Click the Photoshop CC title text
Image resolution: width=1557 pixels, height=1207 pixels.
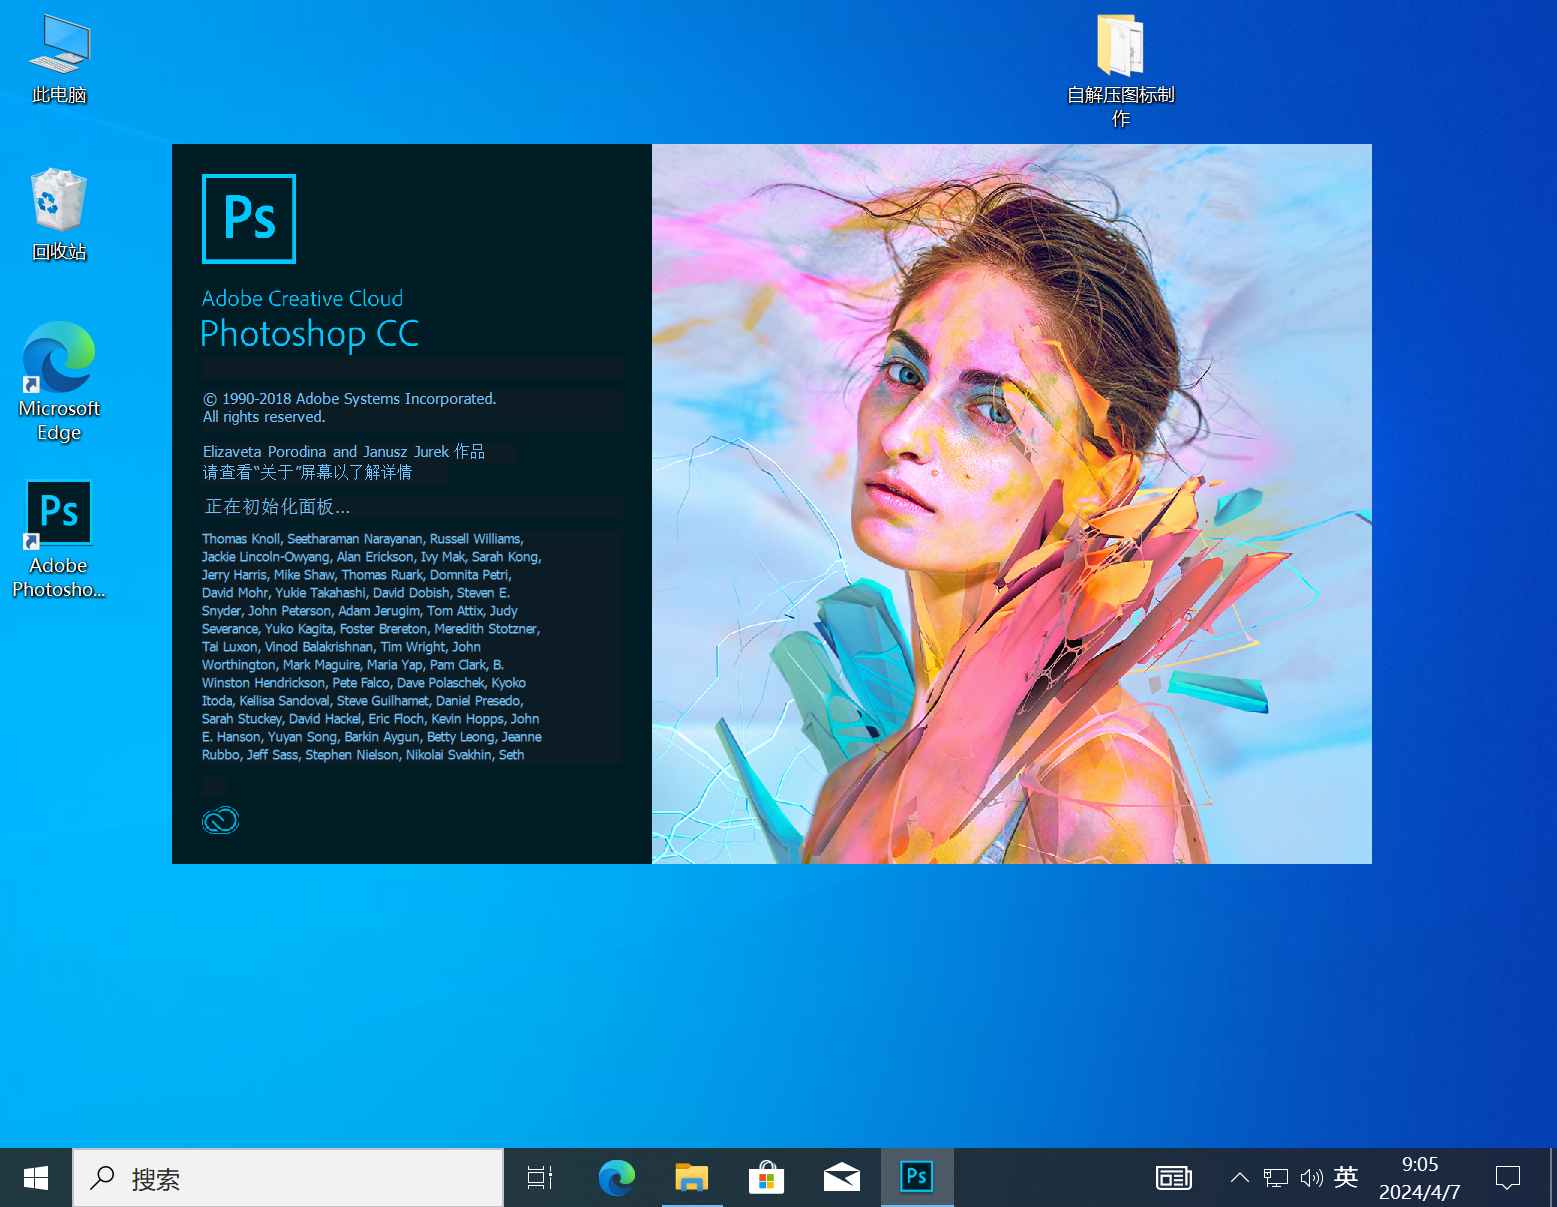pyautogui.click(x=310, y=334)
